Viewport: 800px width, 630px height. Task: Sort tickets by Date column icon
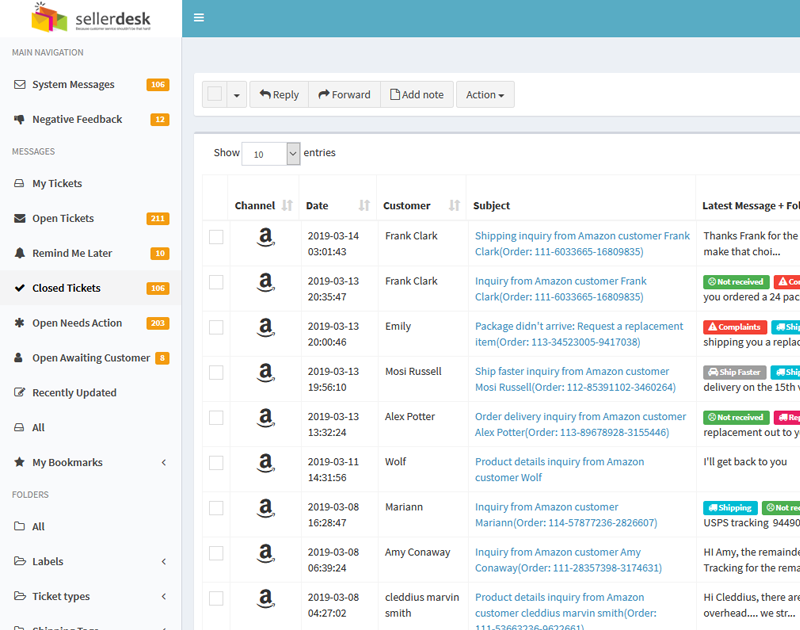364,206
